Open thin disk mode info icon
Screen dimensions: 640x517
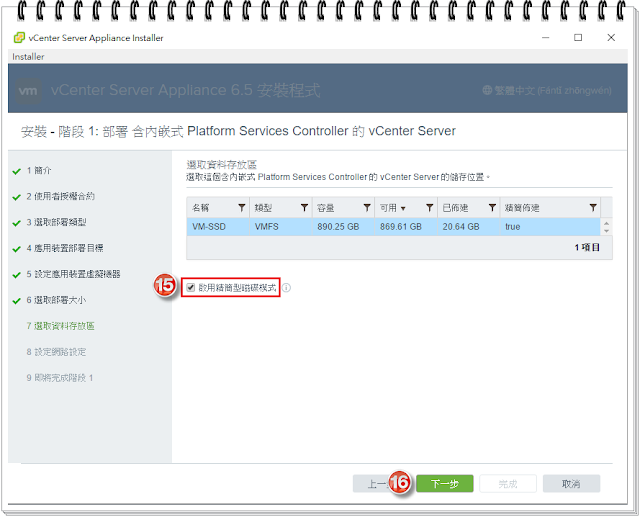(287, 288)
